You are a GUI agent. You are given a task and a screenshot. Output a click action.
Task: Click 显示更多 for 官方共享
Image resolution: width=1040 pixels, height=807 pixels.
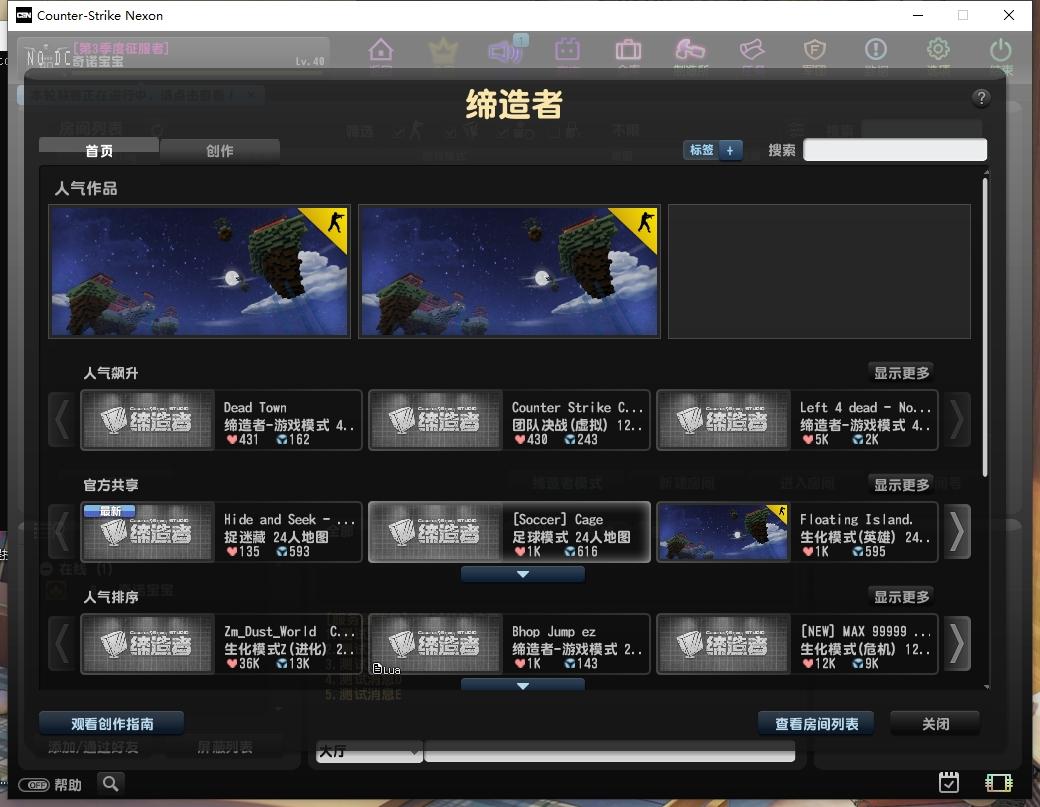pyautogui.click(x=901, y=485)
